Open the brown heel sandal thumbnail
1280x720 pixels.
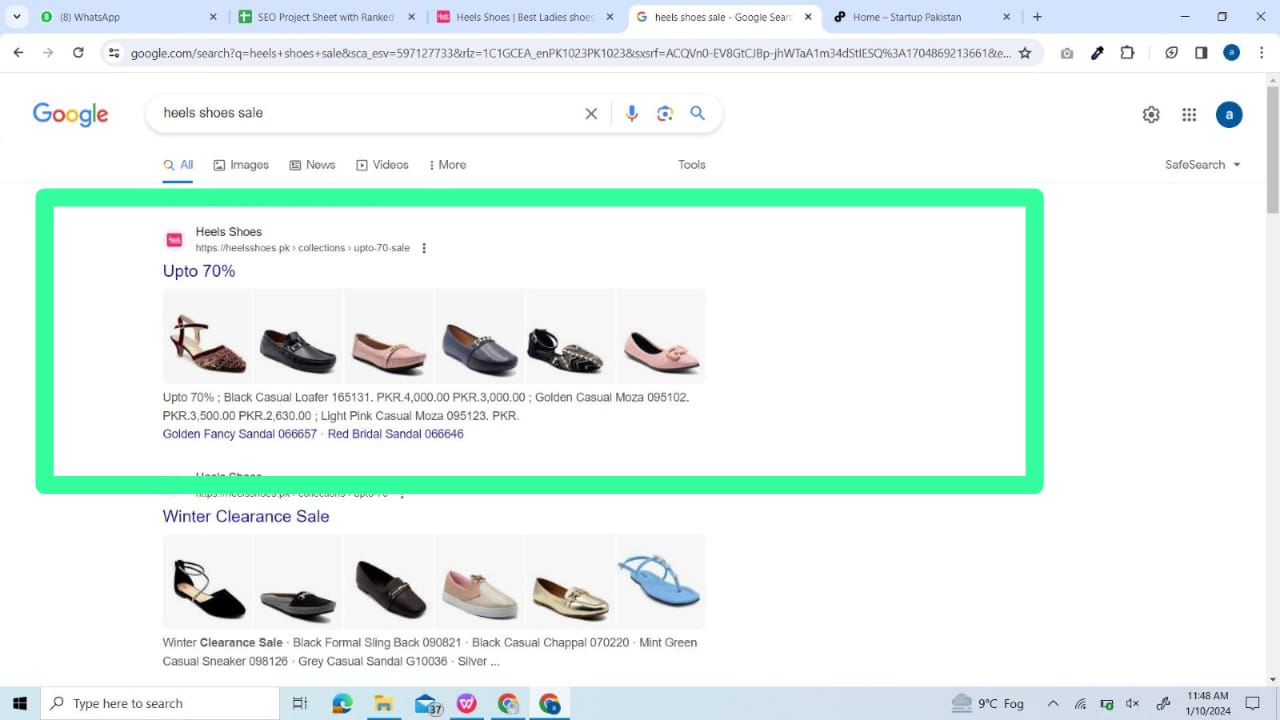tap(207, 336)
